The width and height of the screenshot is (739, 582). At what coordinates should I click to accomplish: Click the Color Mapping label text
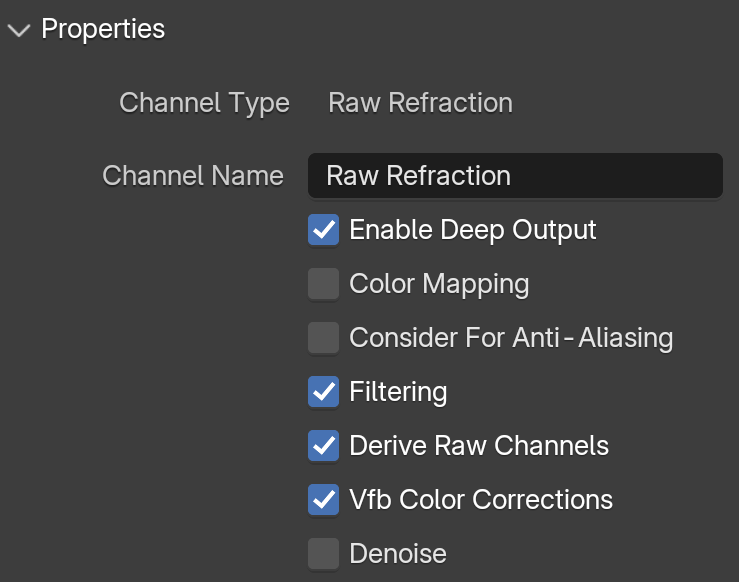[439, 284]
